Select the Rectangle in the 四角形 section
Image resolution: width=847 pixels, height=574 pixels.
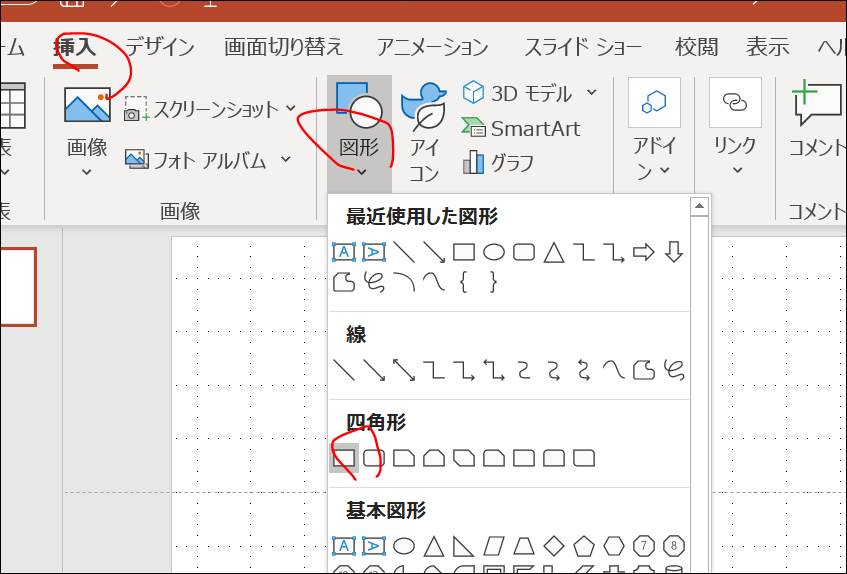tap(344, 458)
